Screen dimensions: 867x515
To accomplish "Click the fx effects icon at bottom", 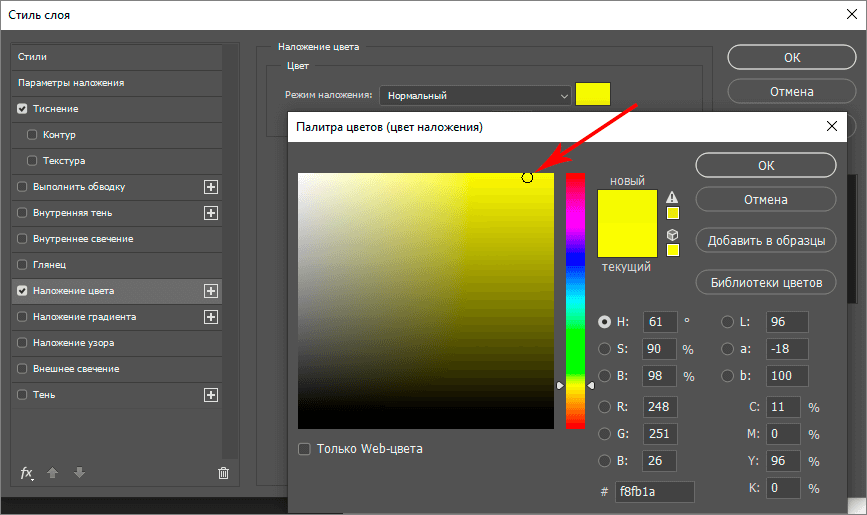I will [27, 473].
